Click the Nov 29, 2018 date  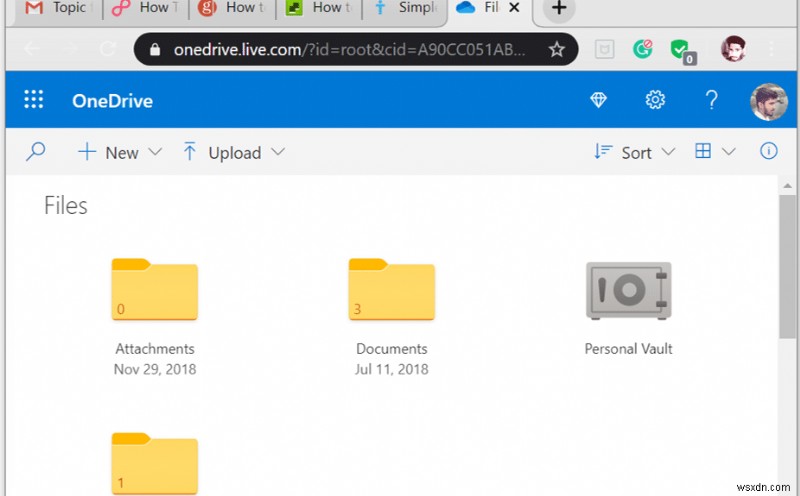point(155,369)
